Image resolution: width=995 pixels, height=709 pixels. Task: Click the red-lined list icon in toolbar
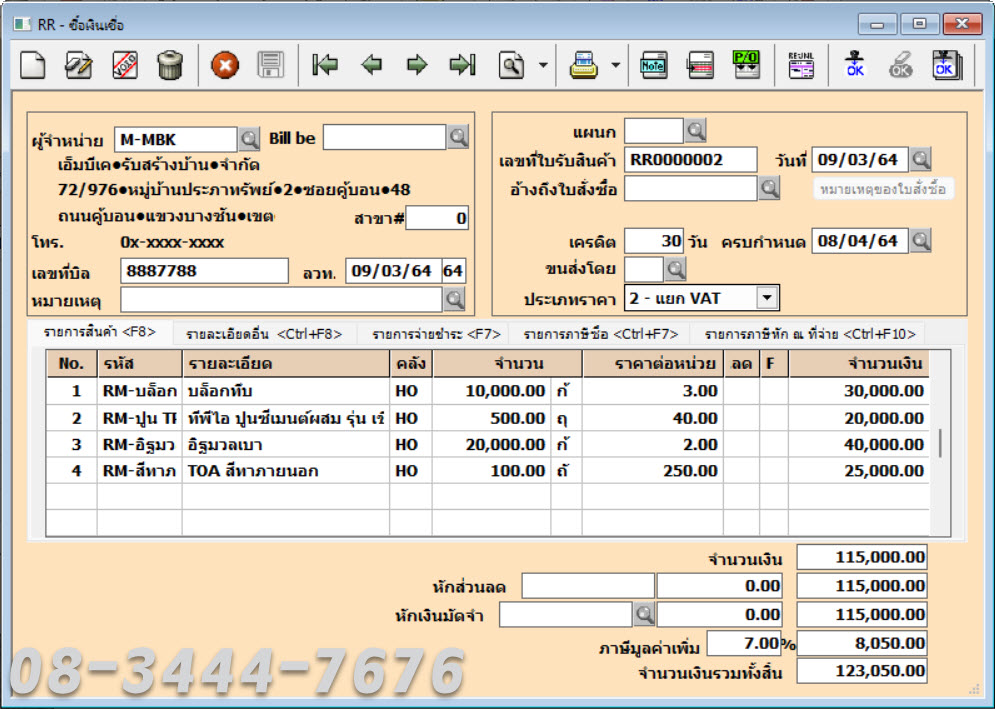[x=700, y=65]
